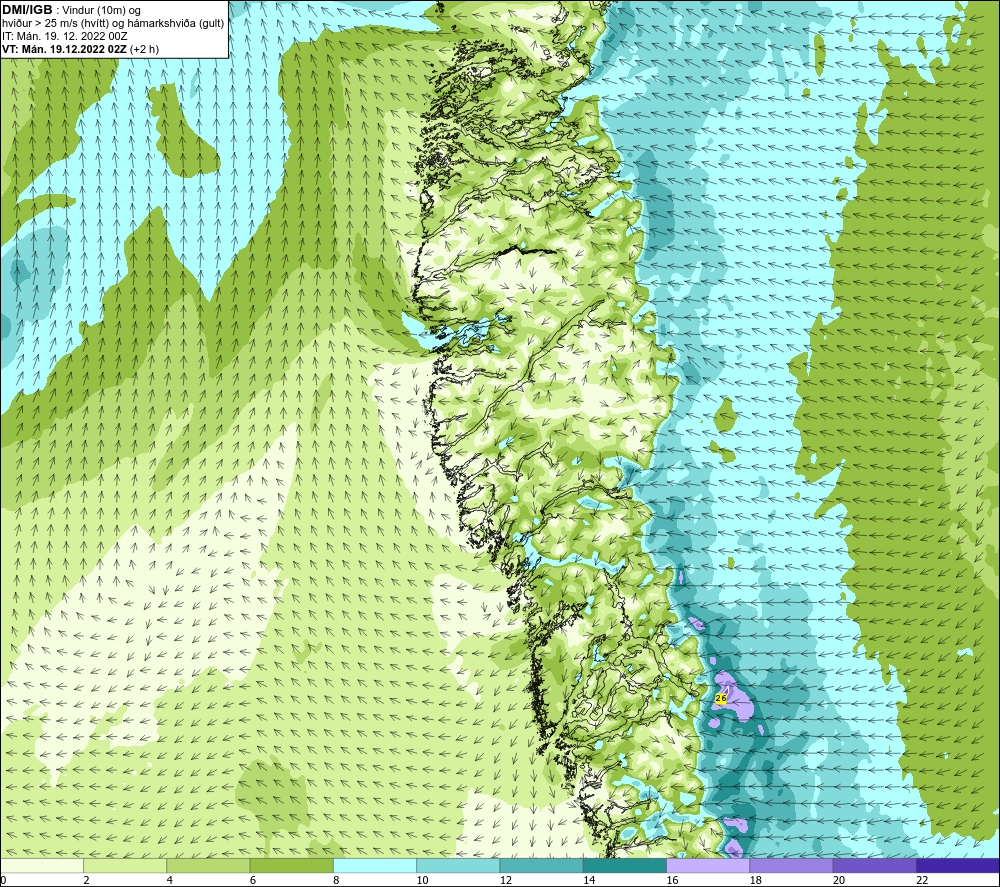Pick the green 4–6 m/s legend swatch
Screen dimensions: 1000x887
point(208,865)
